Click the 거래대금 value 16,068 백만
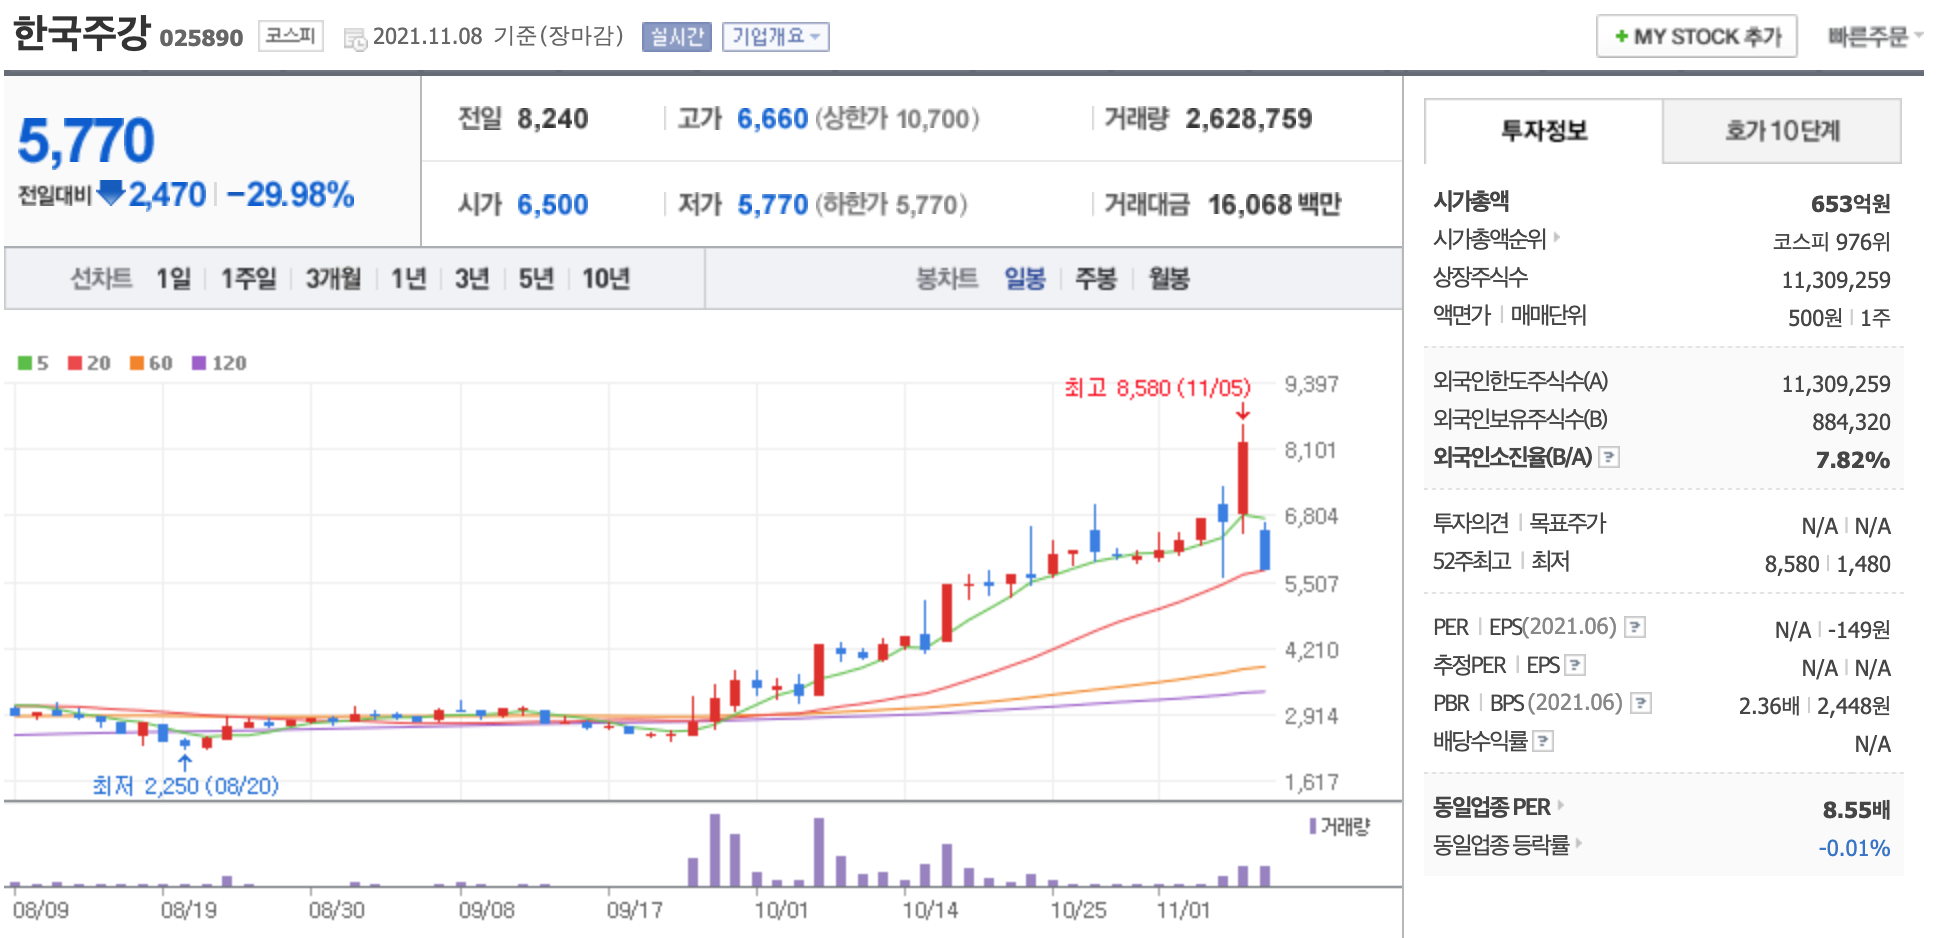The width and height of the screenshot is (1938, 938). tap(1274, 205)
